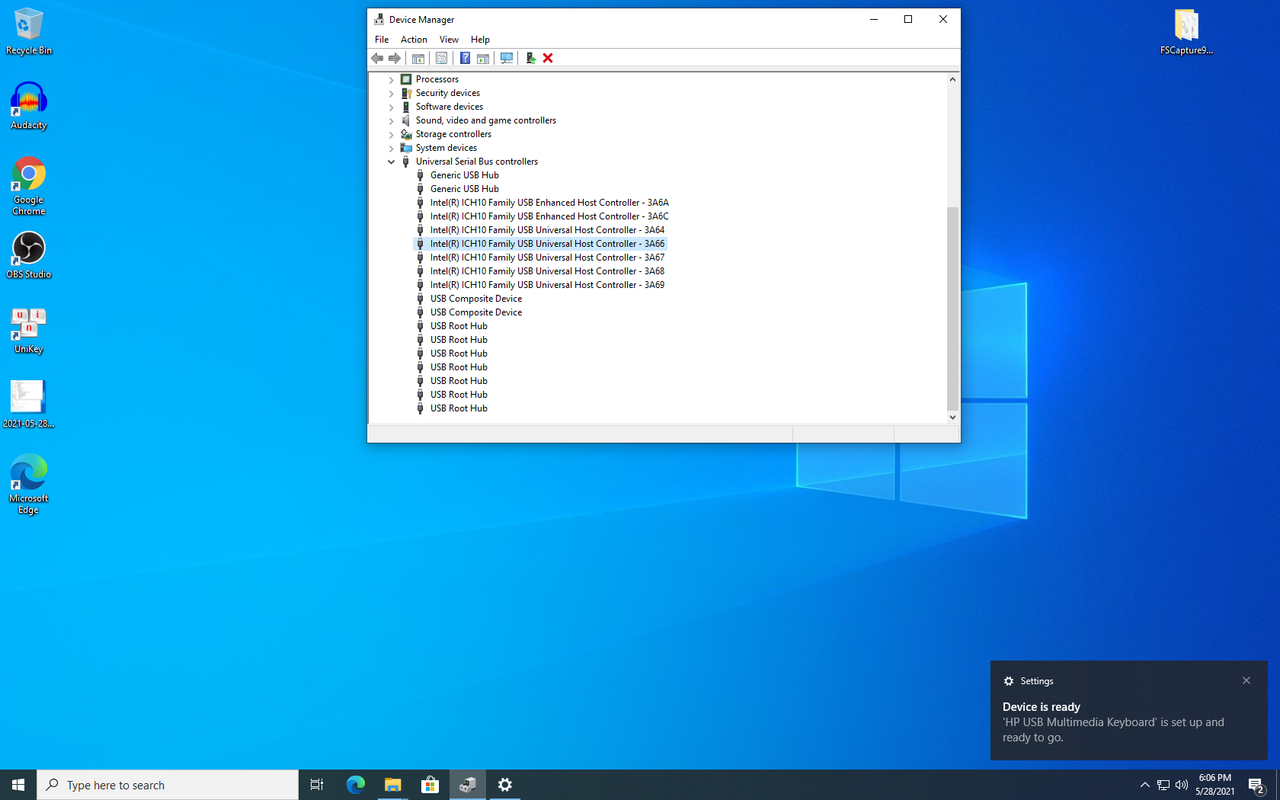The image size is (1280, 800).
Task: Dismiss the 'Device is ready' notification
Action: [x=1246, y=681]
